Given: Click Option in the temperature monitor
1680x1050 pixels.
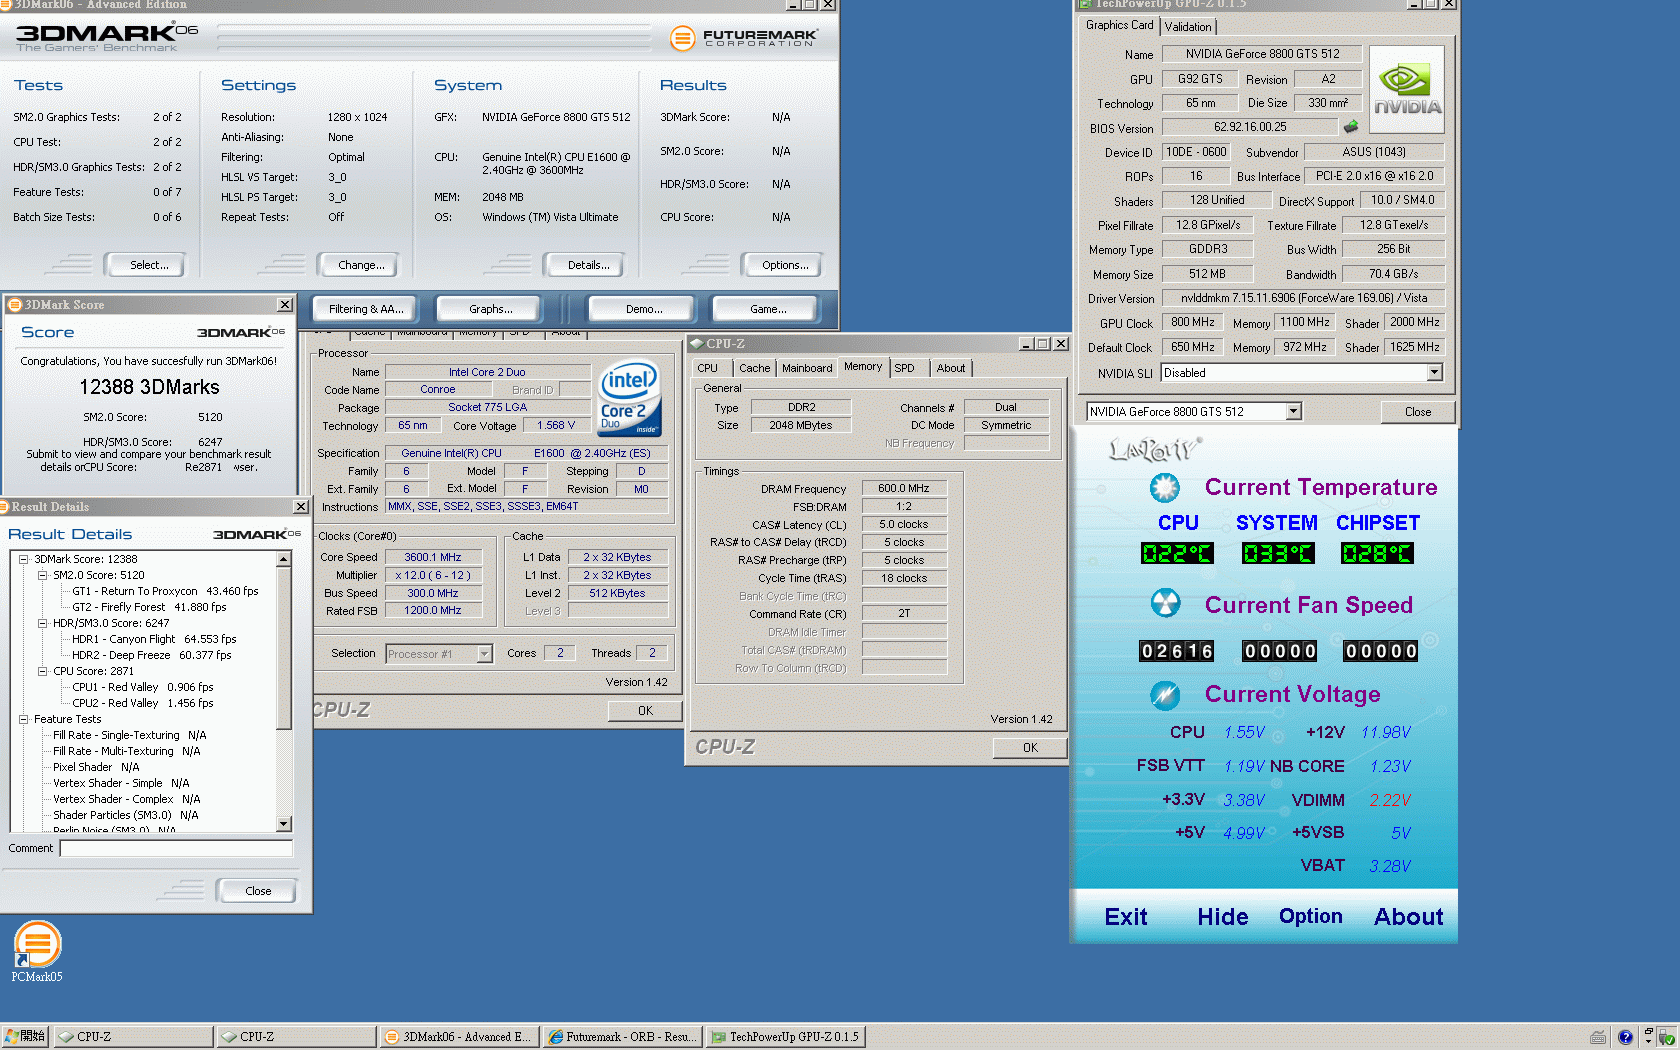Looking at the screenshot, I should (1310, 916).
